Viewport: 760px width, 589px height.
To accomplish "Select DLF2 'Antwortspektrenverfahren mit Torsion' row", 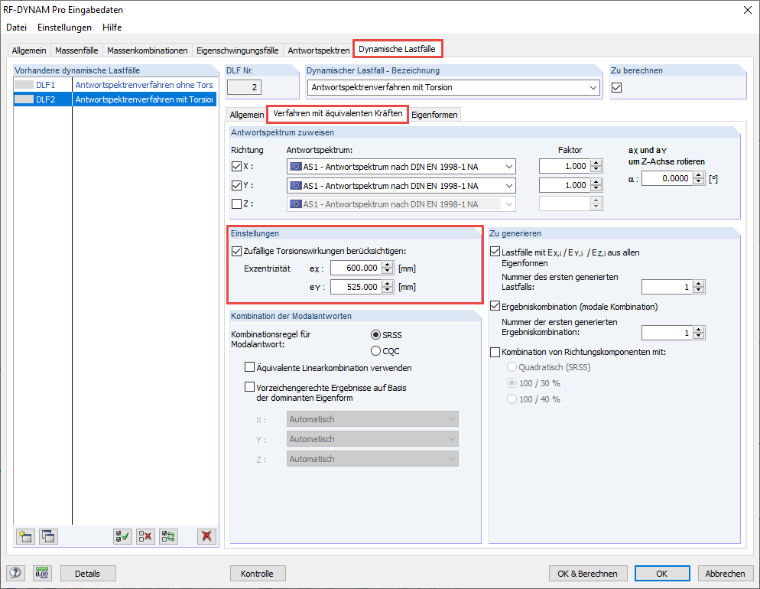I will point(115,99).
